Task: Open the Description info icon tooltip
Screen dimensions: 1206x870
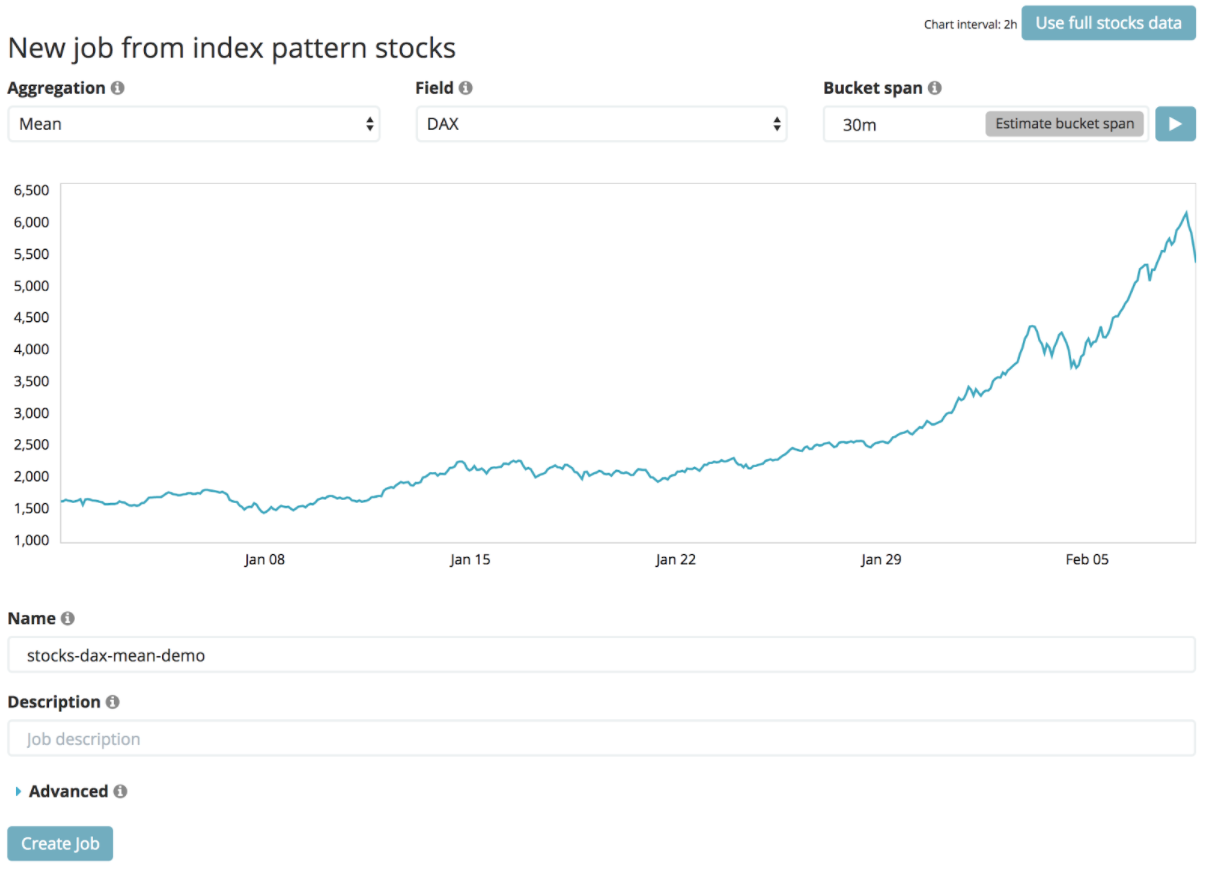Action: click(113, 702)
